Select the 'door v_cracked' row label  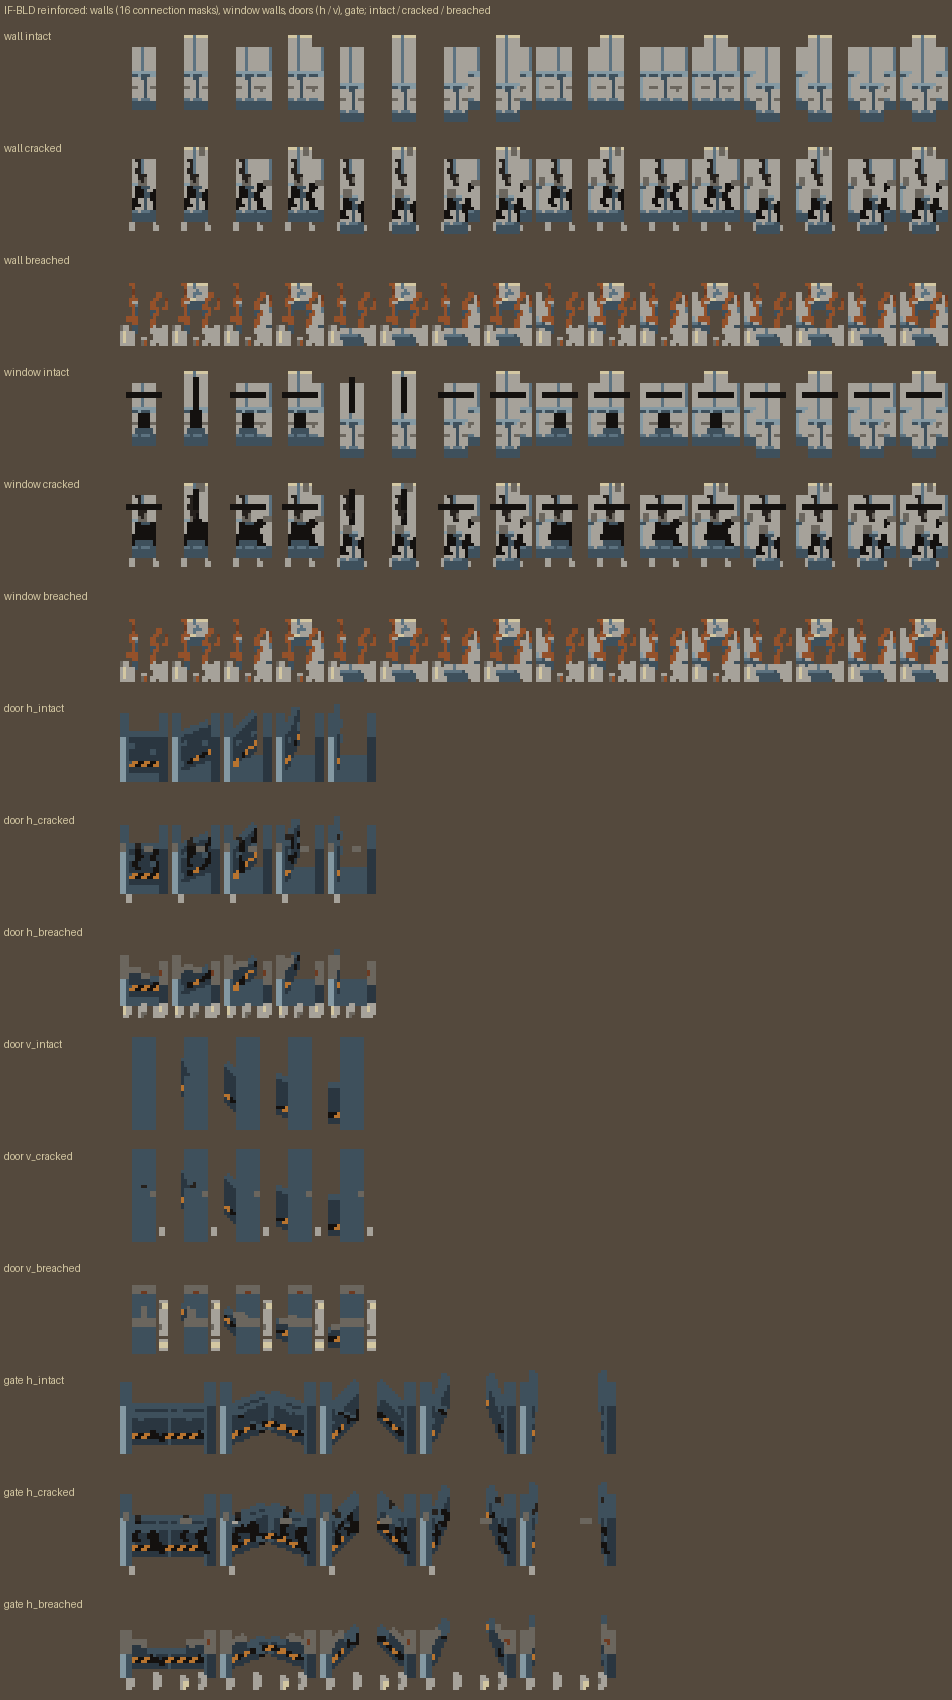38,1156
